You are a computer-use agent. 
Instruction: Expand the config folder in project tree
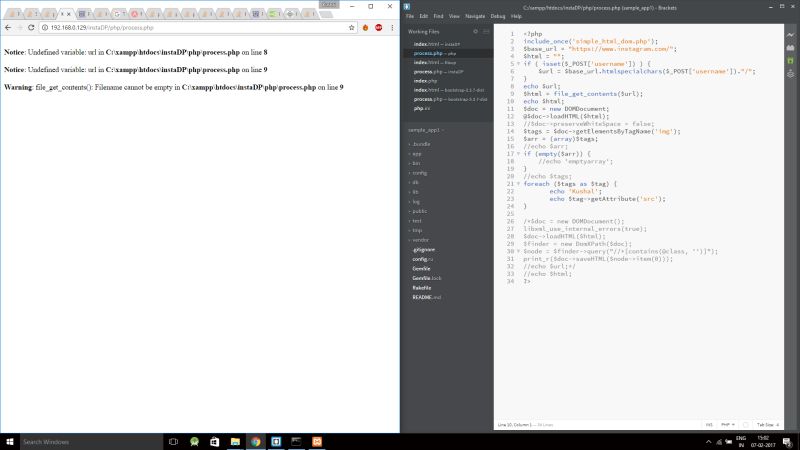pos(419,173)
